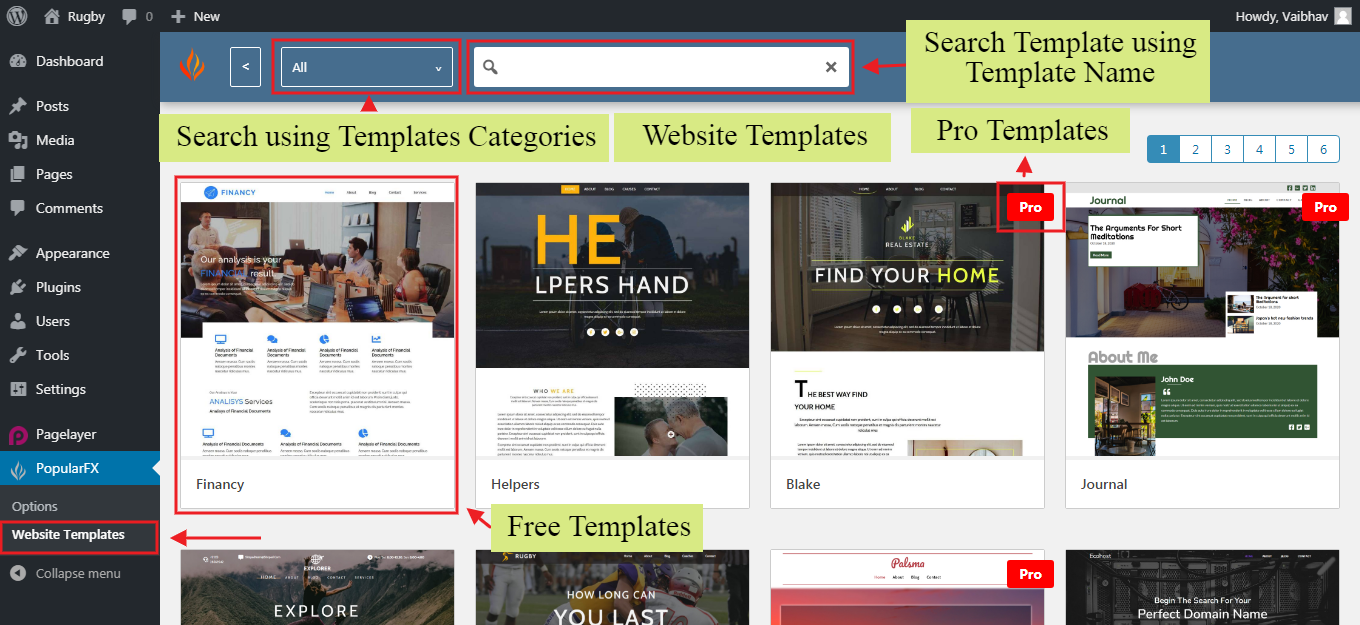Open the Users menu label
Viewport: 1360px width, 625px height.
click(x=53, y=321)
